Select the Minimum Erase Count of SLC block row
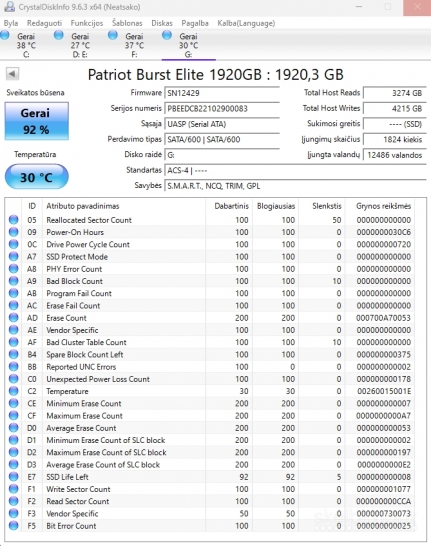Screen dimensions: 431x546 (210, 440)
